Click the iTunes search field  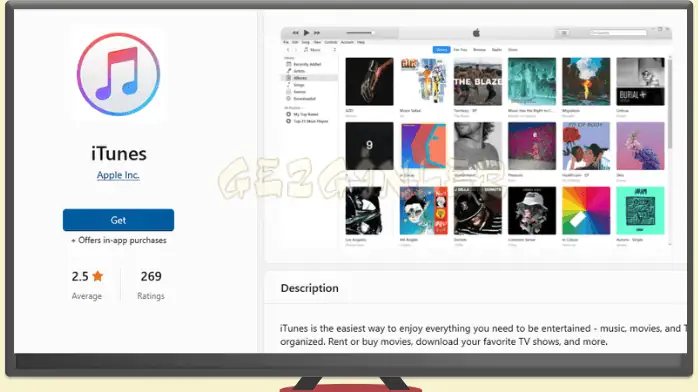[618, 32]
